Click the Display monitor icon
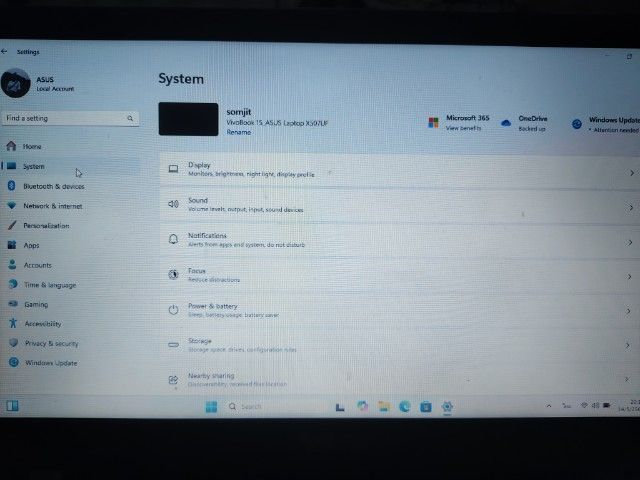 click(x=173, y=169)
